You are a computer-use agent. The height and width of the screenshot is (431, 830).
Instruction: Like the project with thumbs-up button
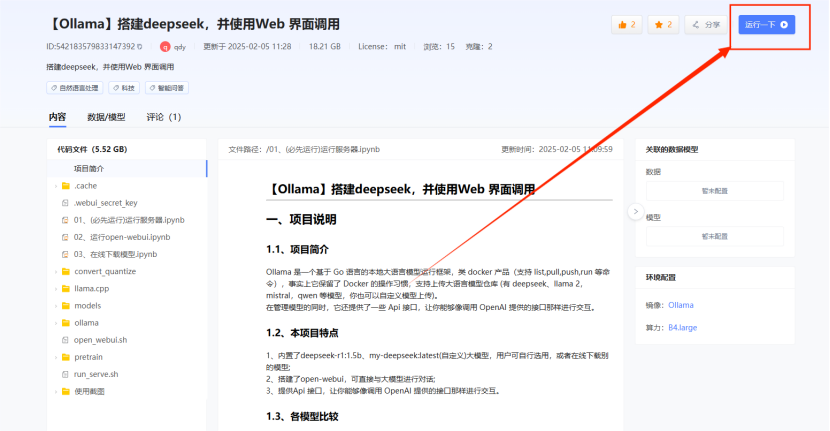click(x=627, y=25)
